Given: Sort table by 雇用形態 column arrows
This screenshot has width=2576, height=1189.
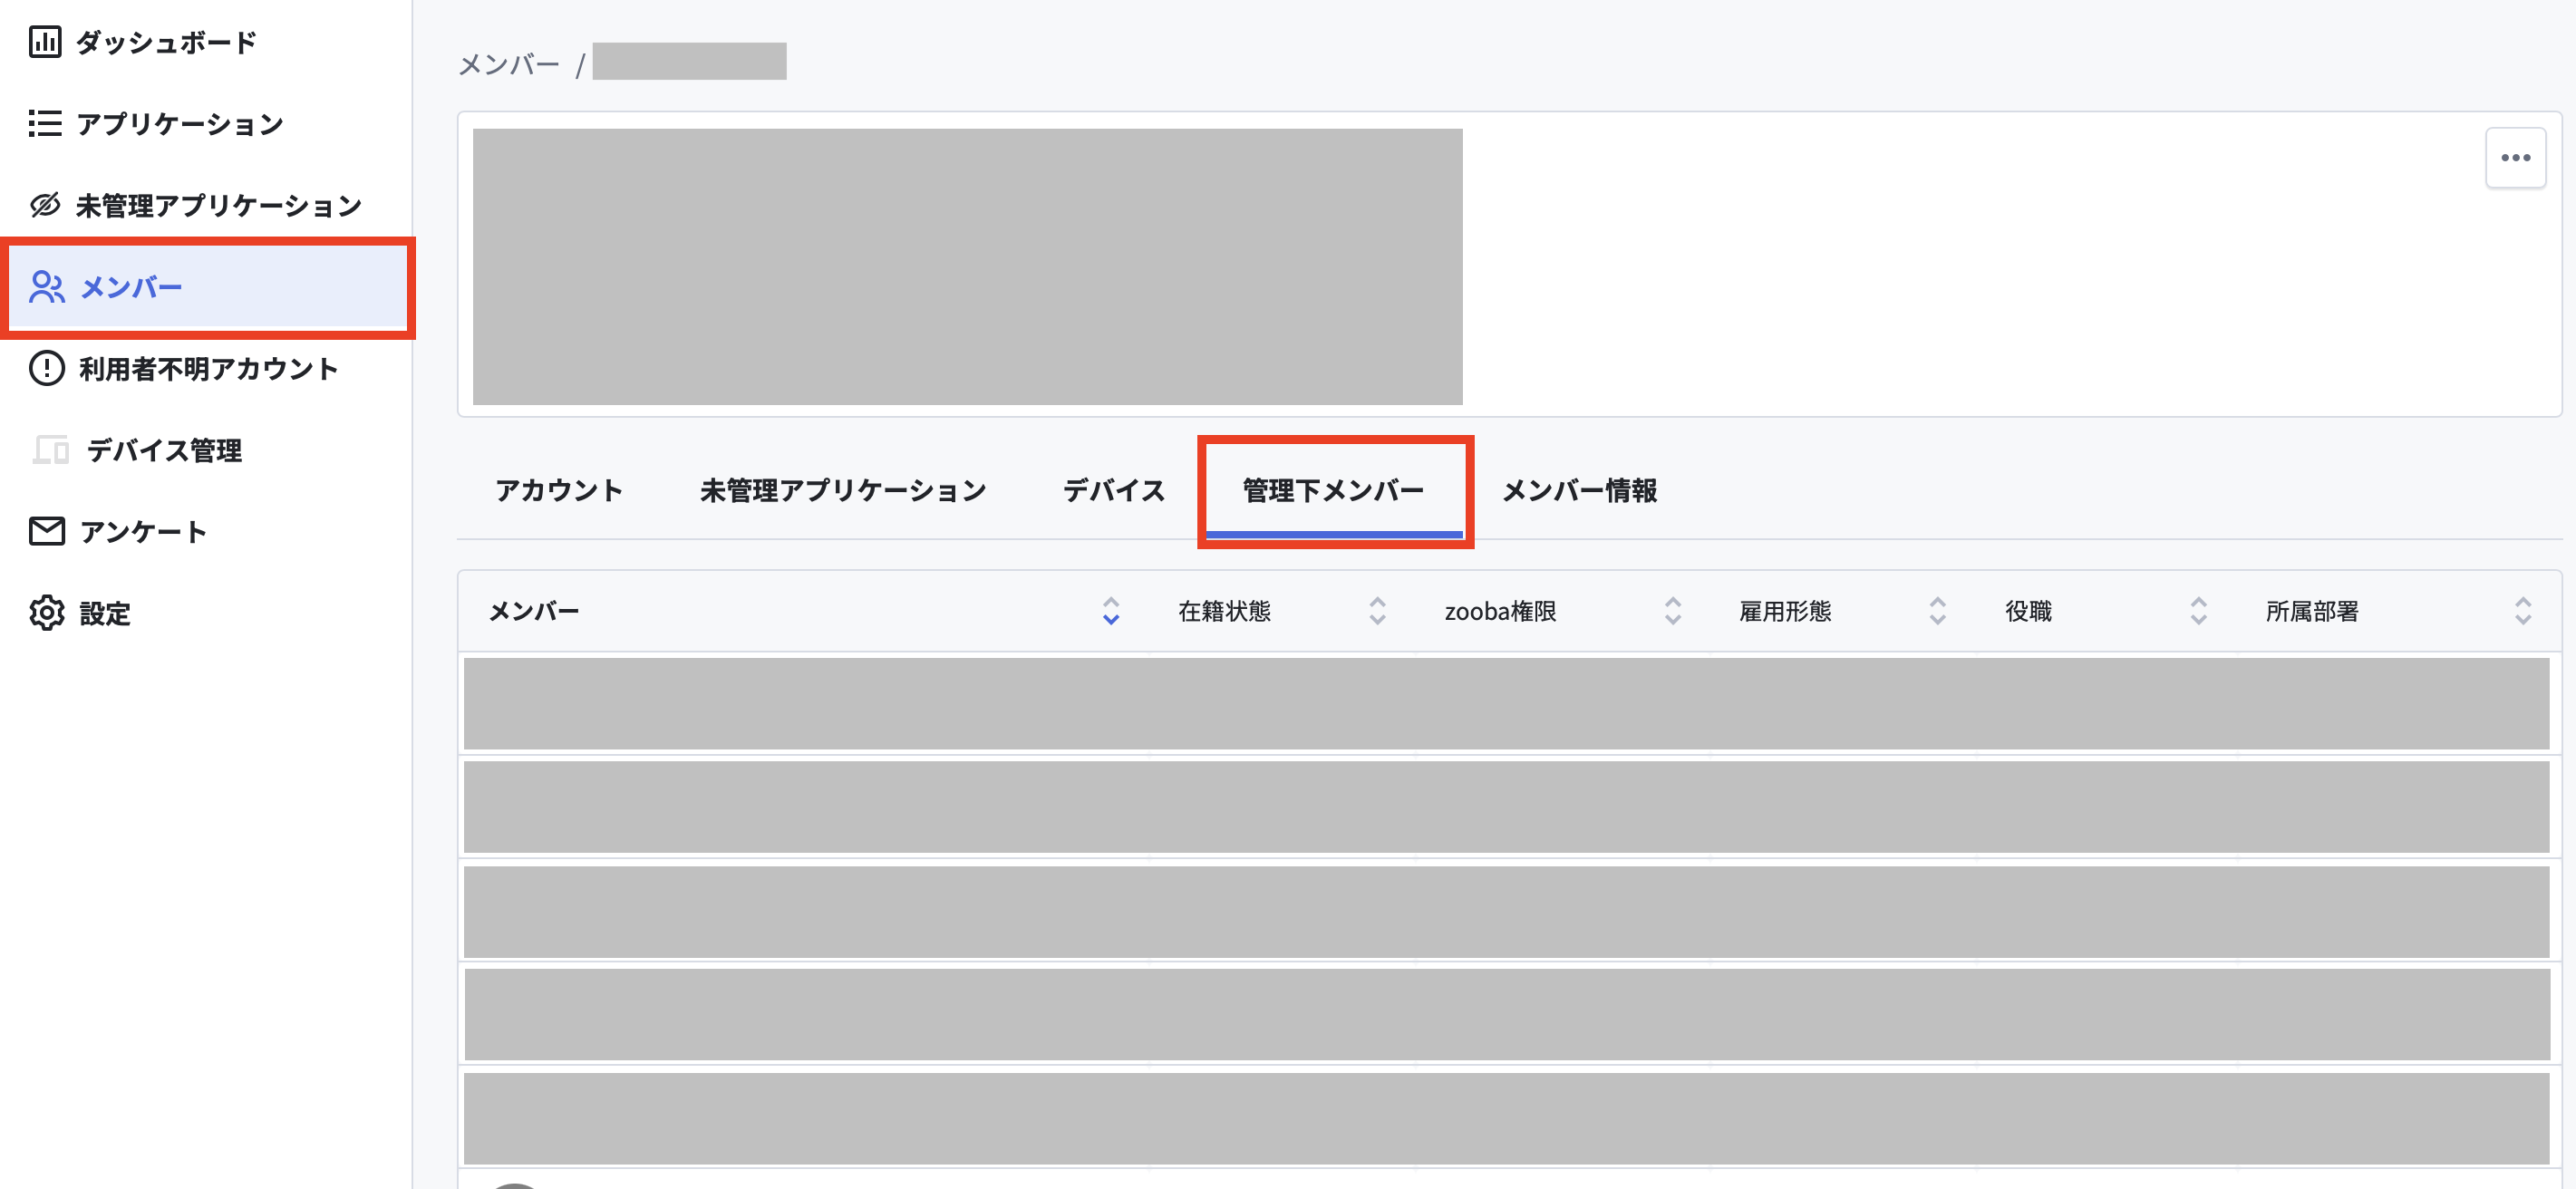Looking at the screenshot, I should point(1937,611).
